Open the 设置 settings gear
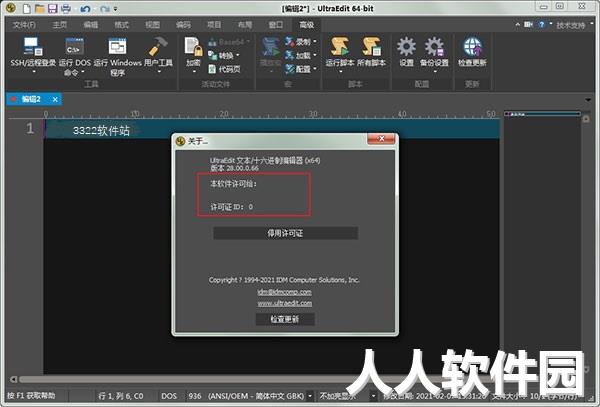 (x=406, y=47)
